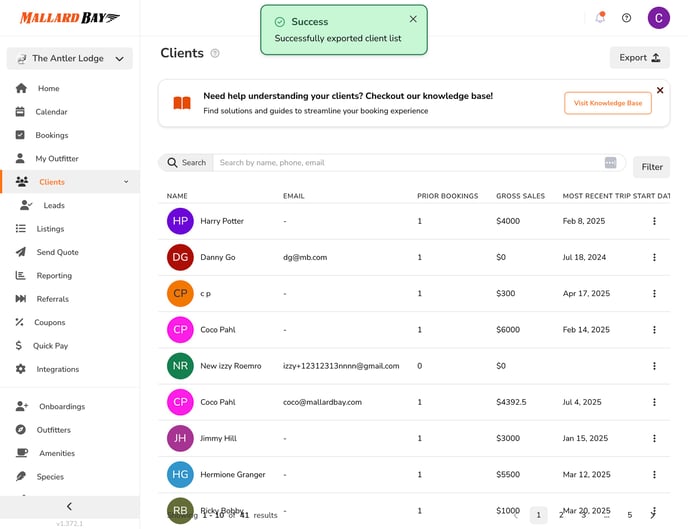Image resolution: width=688 pixels, height=529 pixels.
Task: Open the Filter button
Action: pyautogui.click(x=652, y=167)
